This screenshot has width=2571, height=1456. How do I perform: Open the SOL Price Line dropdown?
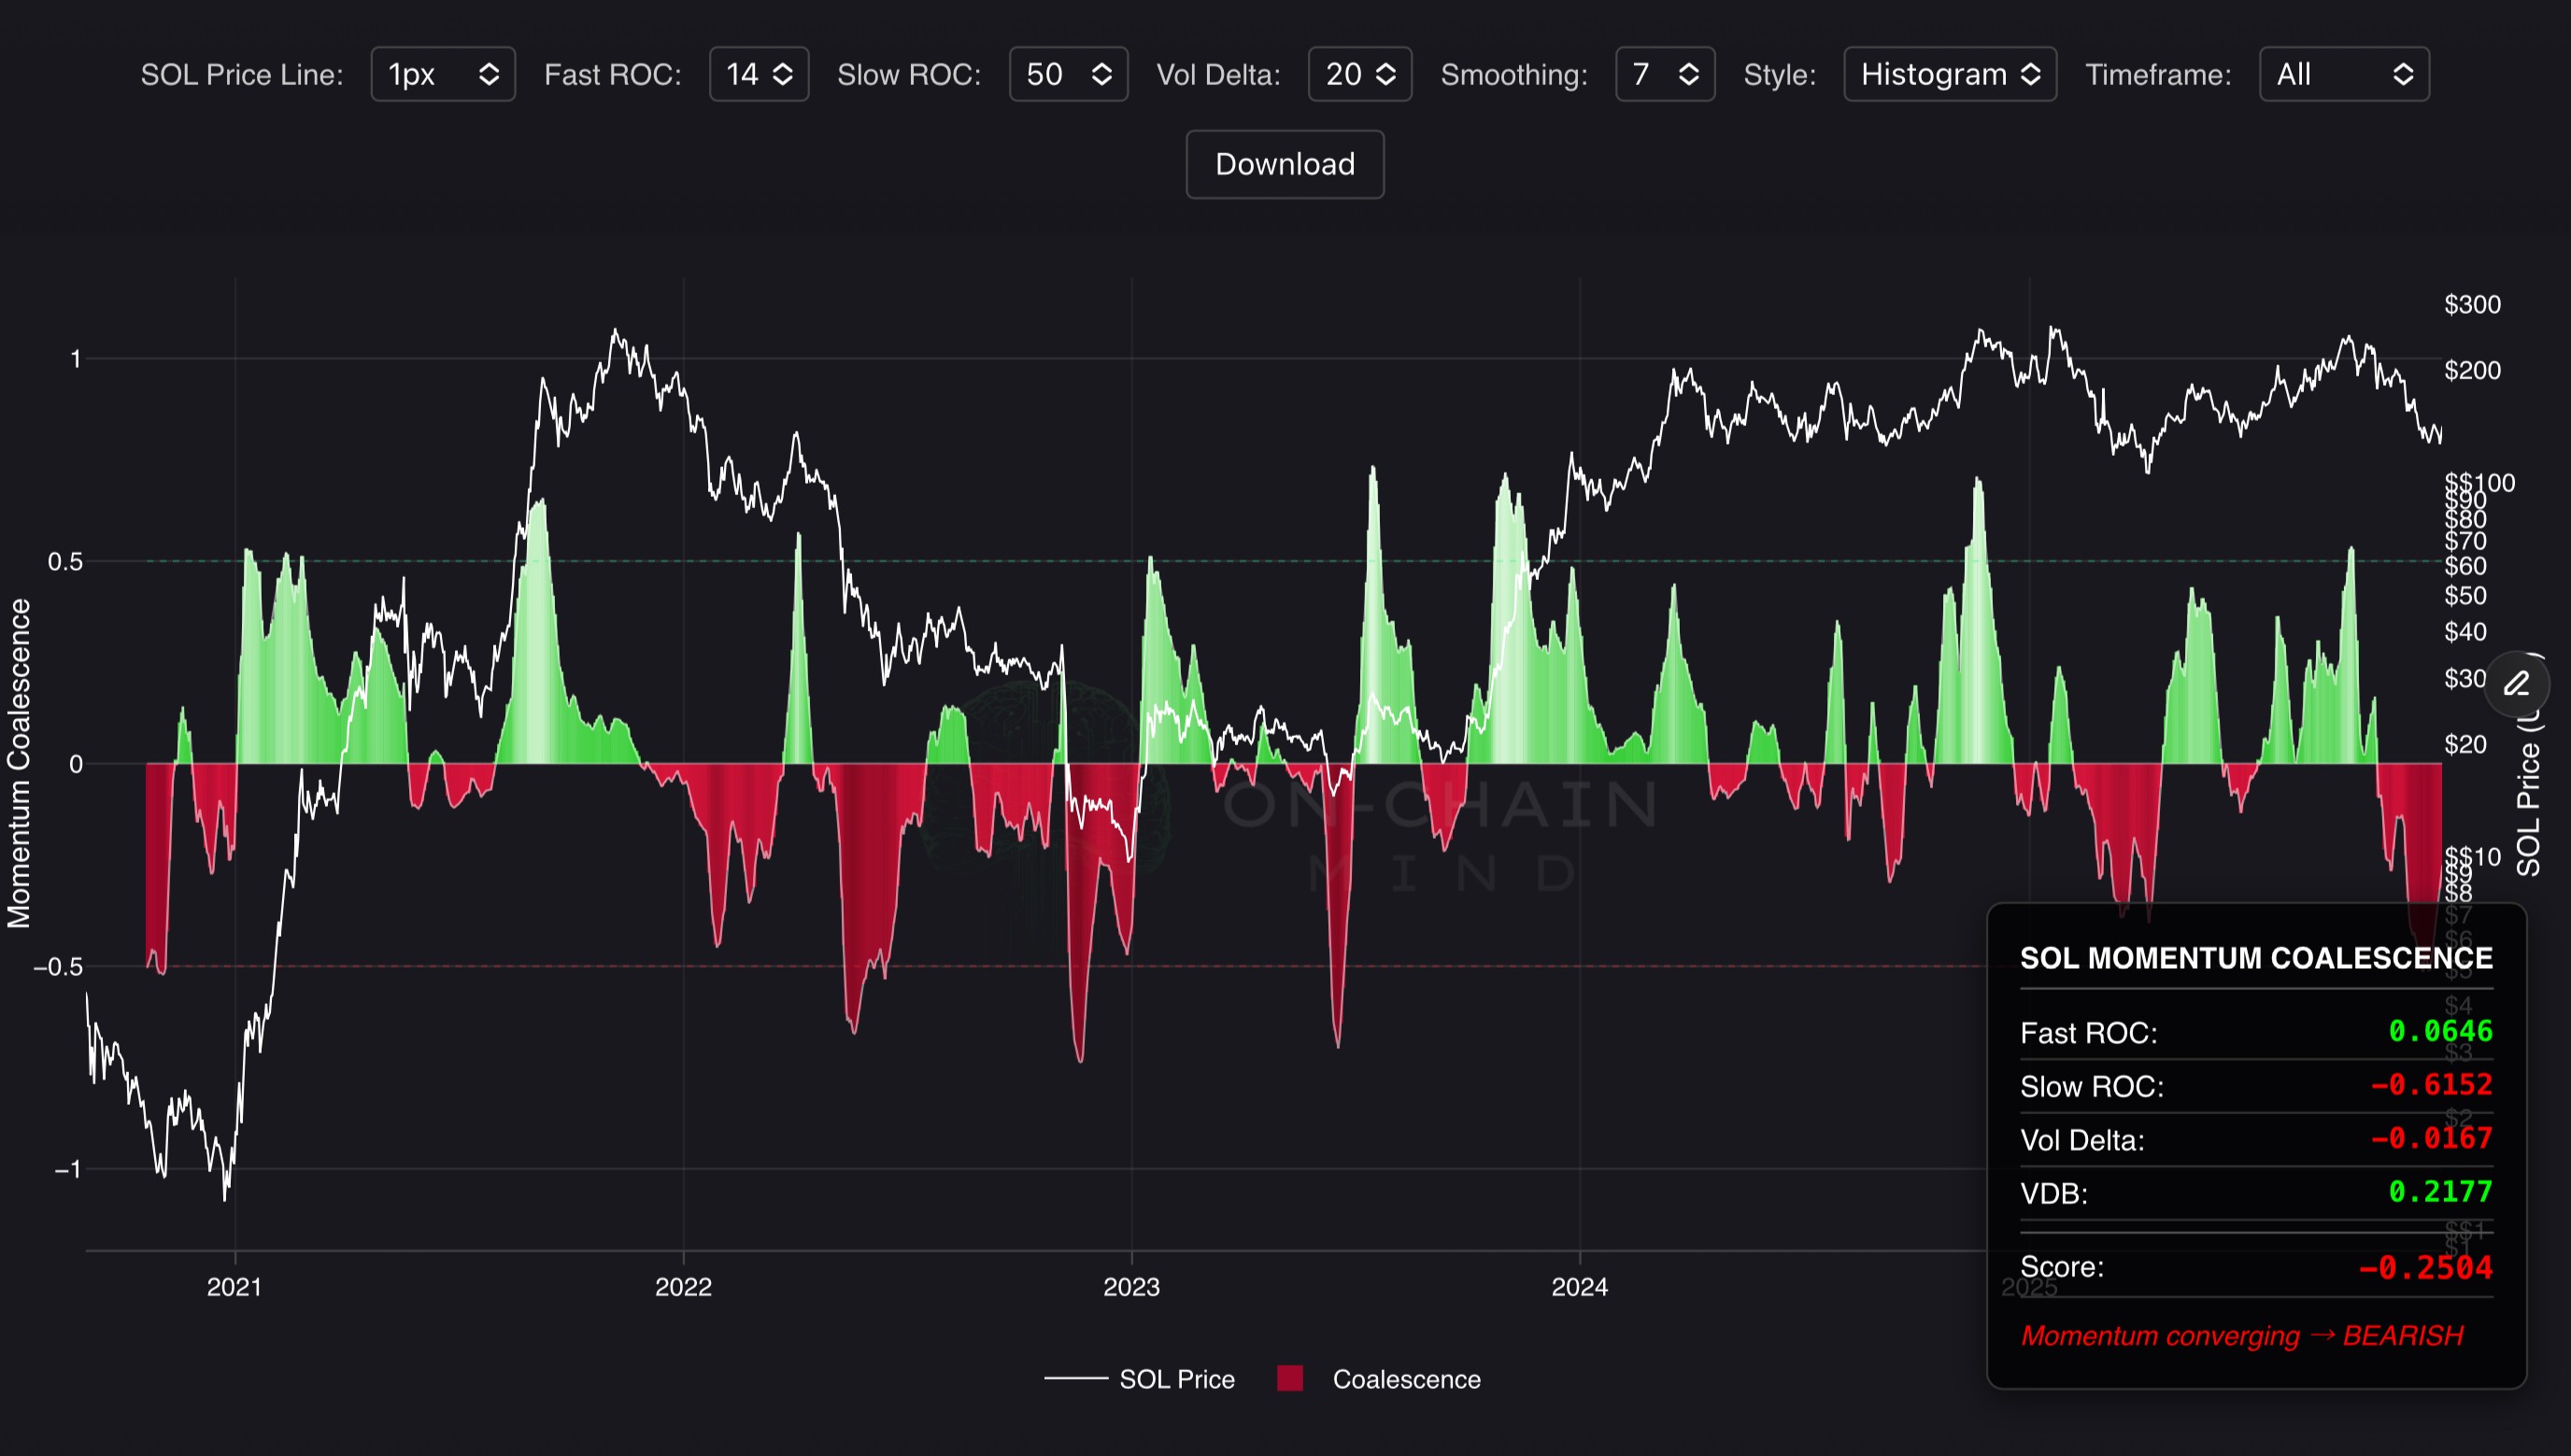[x=443, y=74]
